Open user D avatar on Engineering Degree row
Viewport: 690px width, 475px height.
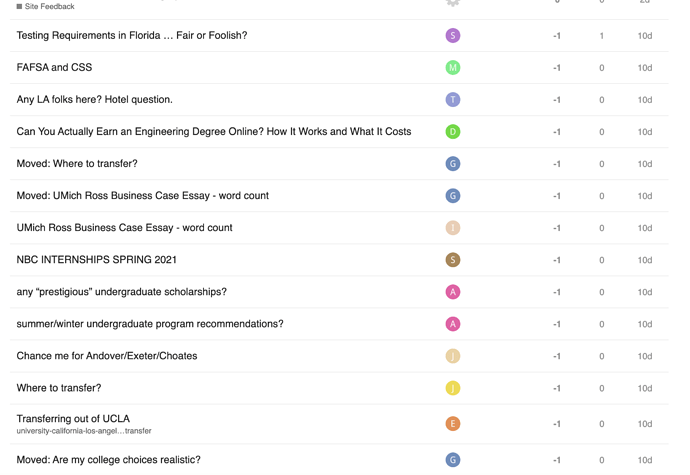[x=453, y=132]
